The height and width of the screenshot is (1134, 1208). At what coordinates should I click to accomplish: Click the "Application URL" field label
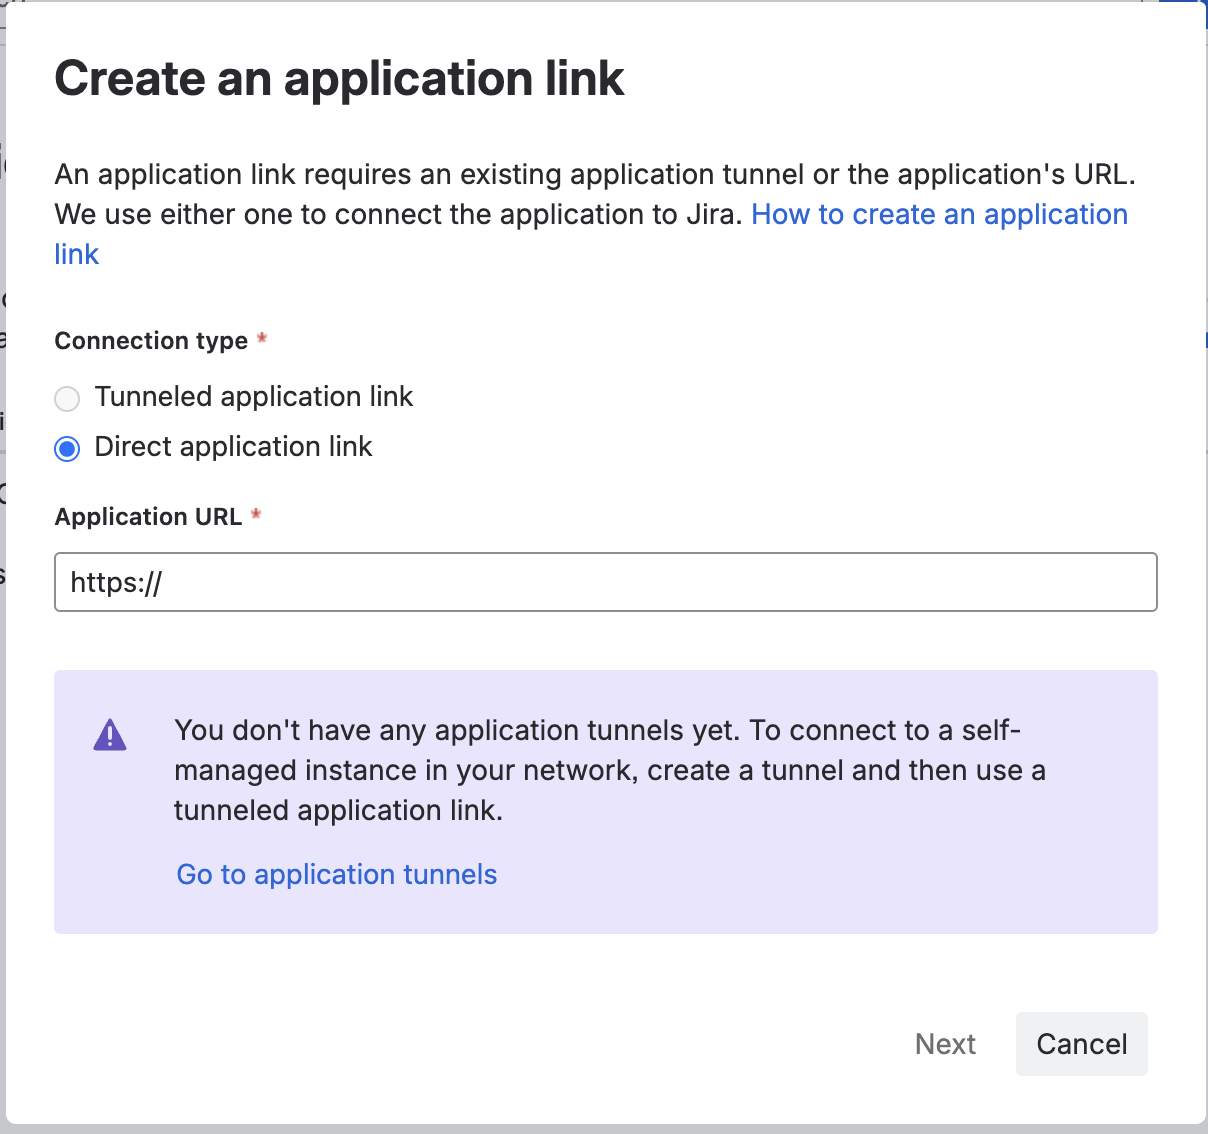[148, 517]
